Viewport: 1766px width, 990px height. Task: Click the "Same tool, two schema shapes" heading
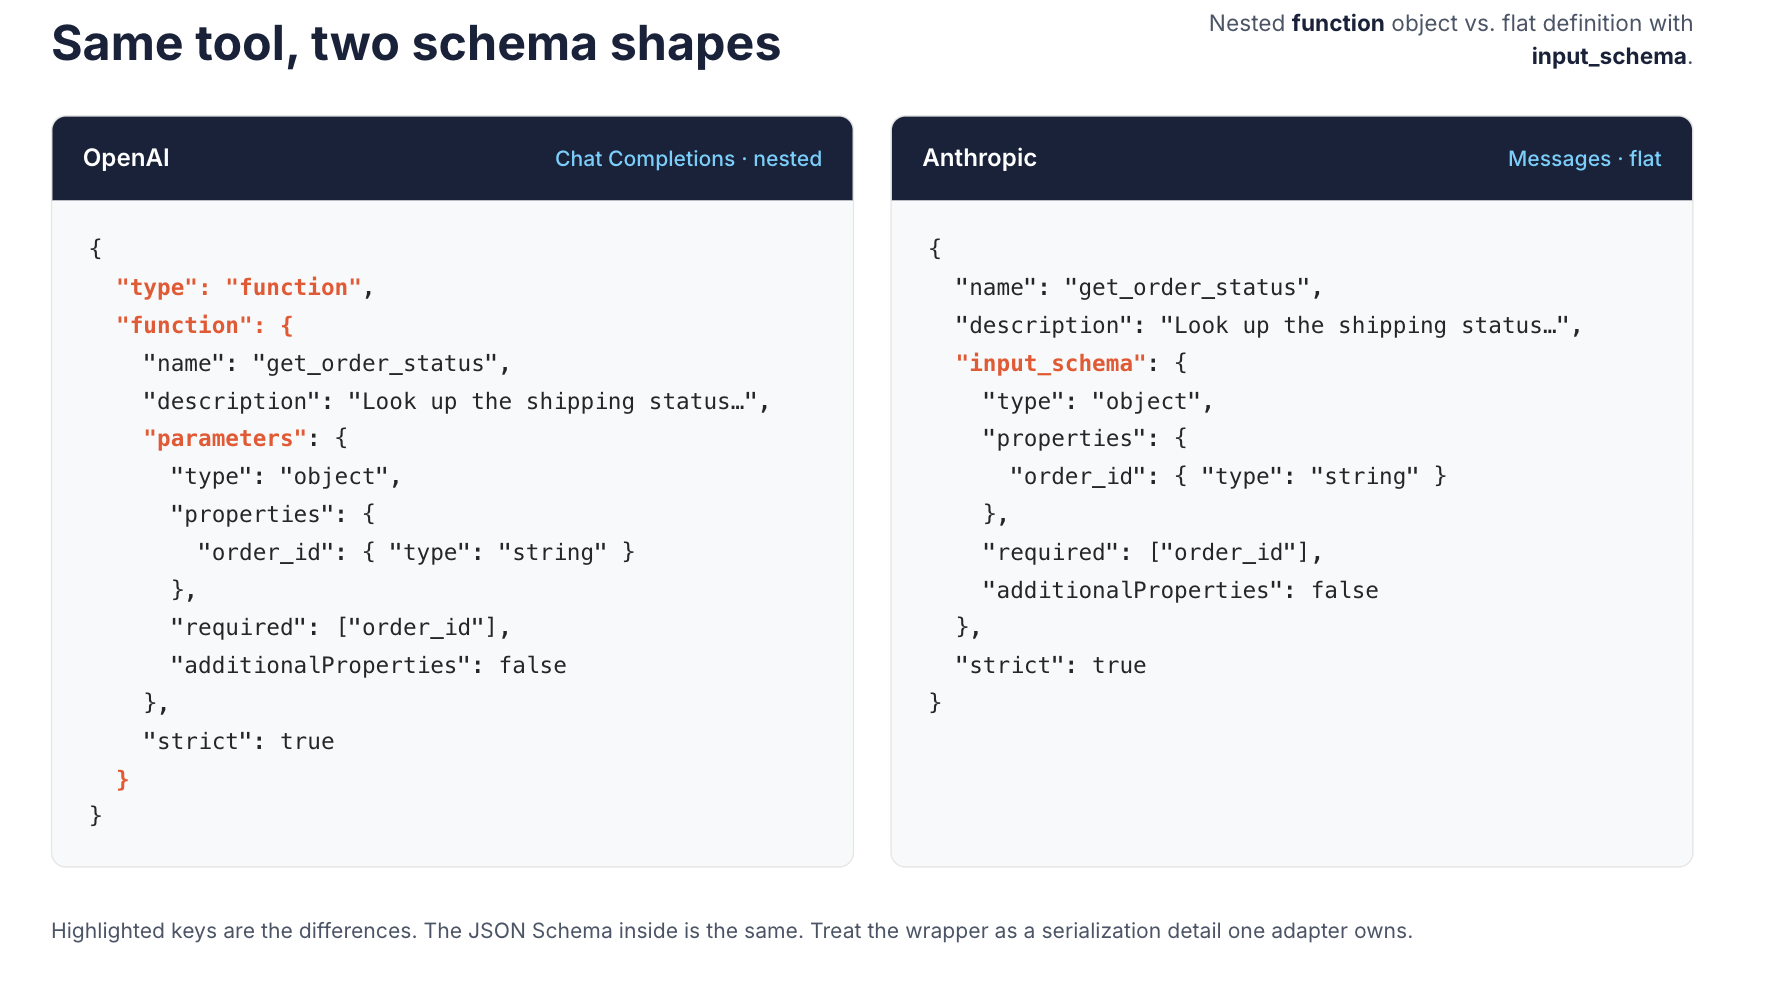[x=416, y=44]
